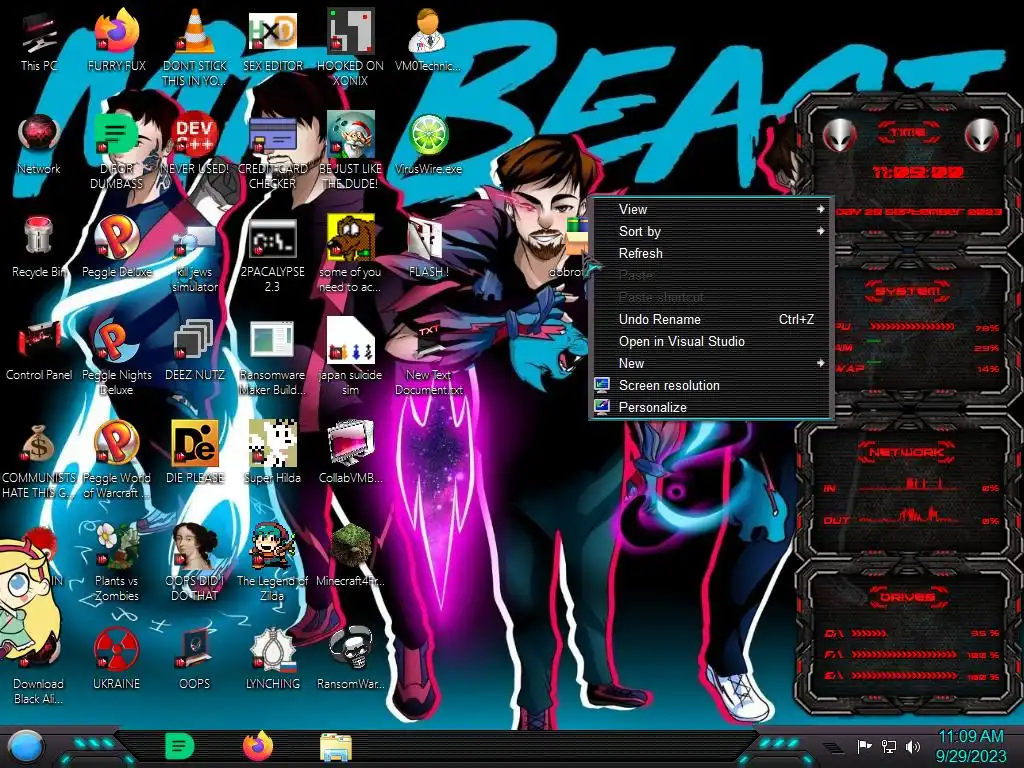Select the OOPS DID I DO THAT portrait icon

pos(195,563)
